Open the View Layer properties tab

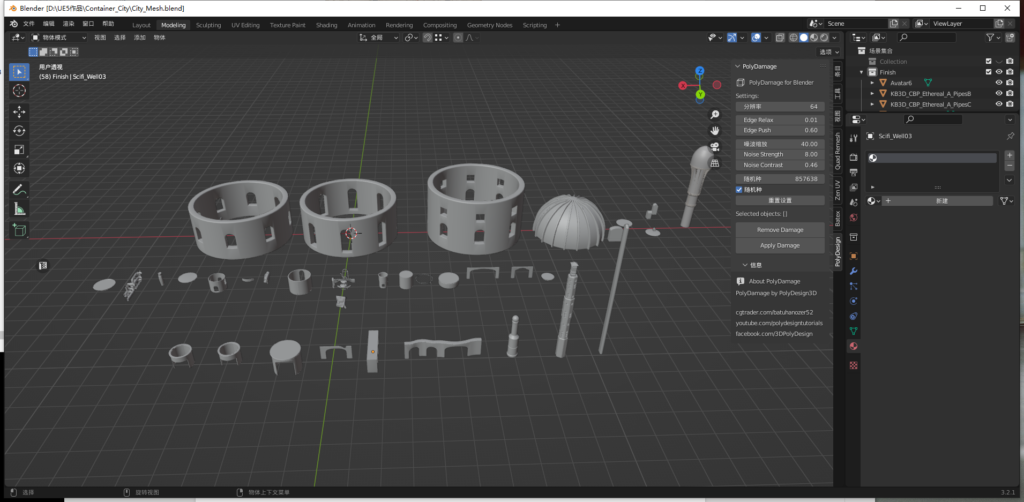[x=853, y=187]
